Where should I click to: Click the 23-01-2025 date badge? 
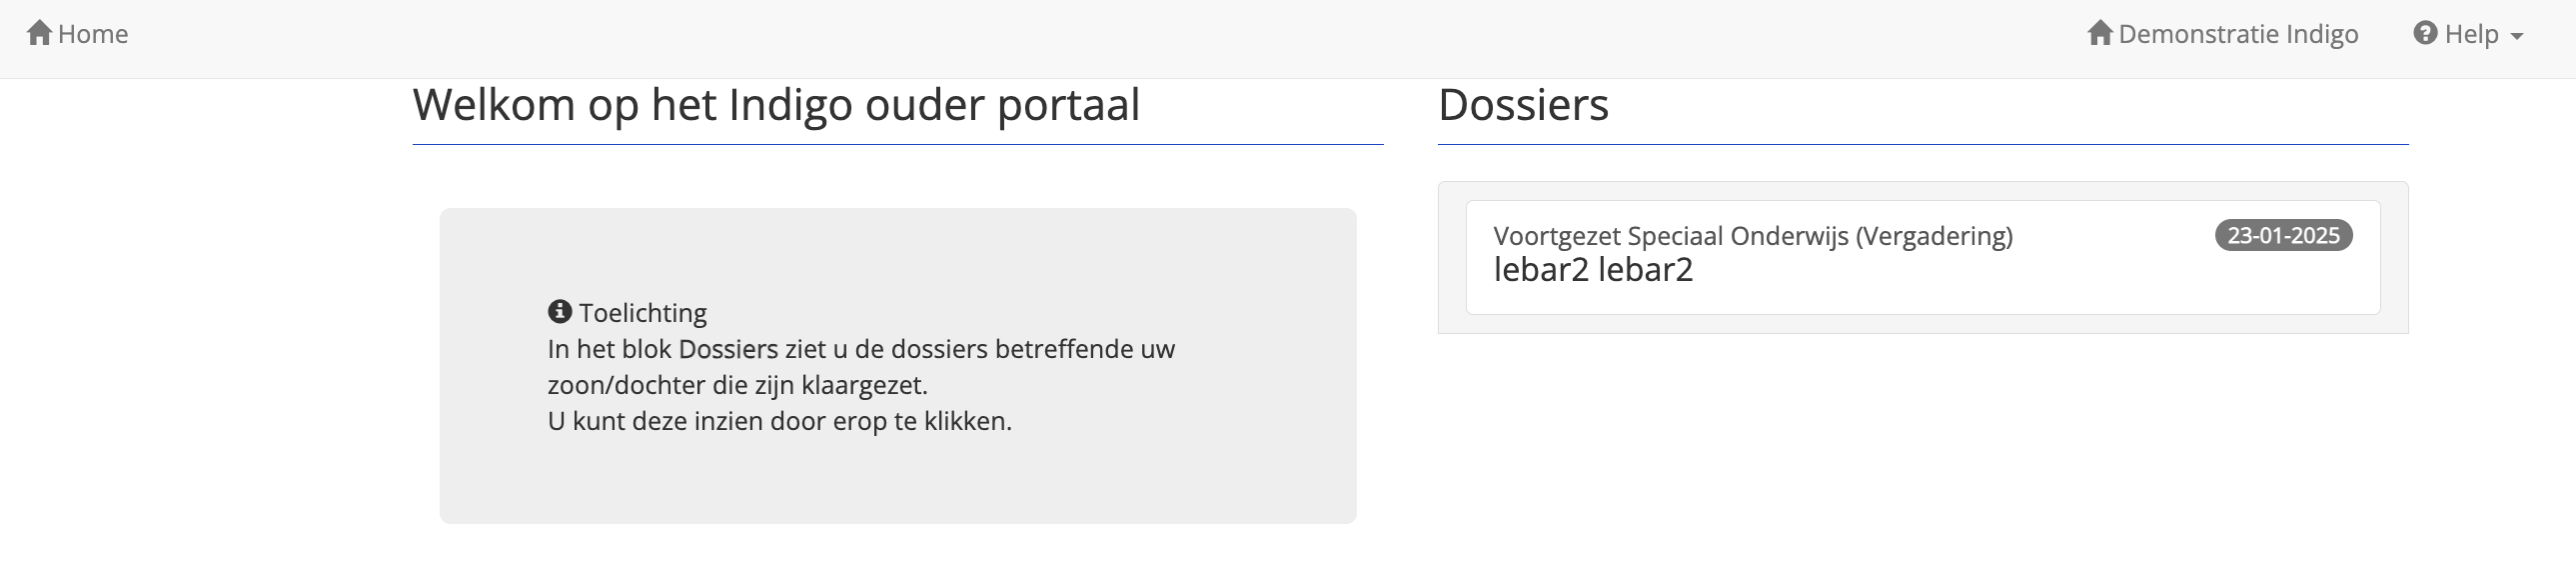[2283, 236]
